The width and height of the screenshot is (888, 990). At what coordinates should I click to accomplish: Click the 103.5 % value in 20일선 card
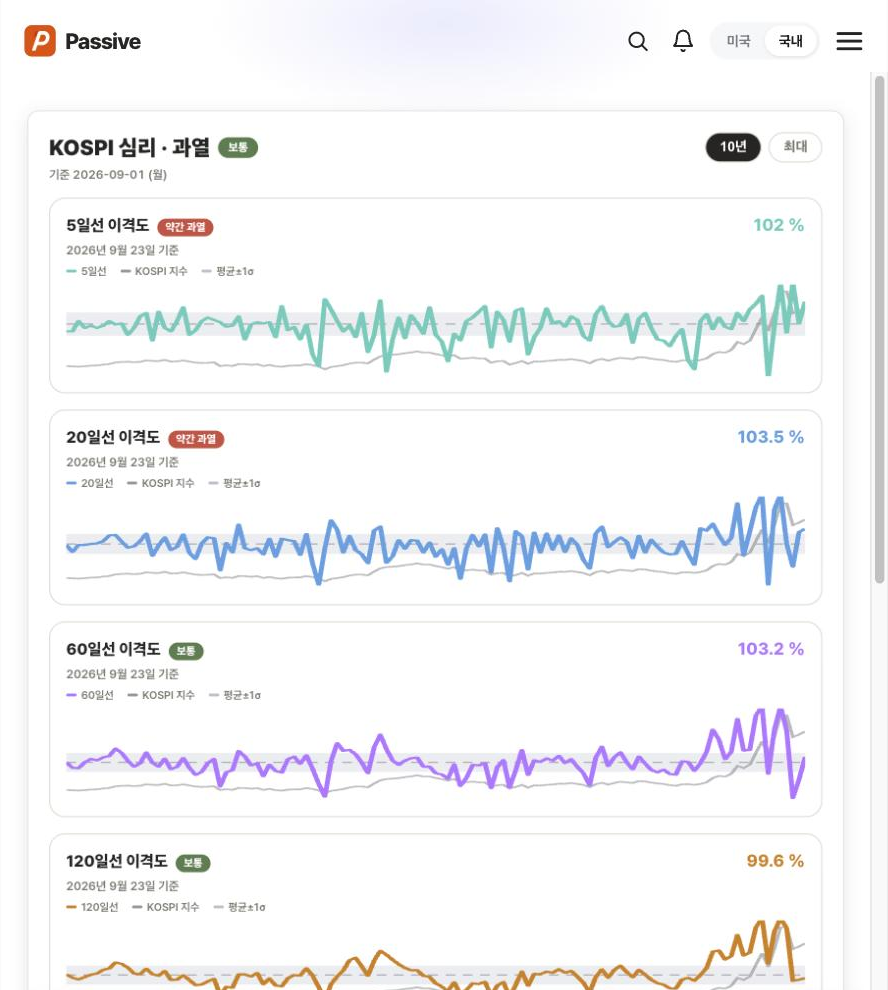pyautogui.click(x=771, y=437)
